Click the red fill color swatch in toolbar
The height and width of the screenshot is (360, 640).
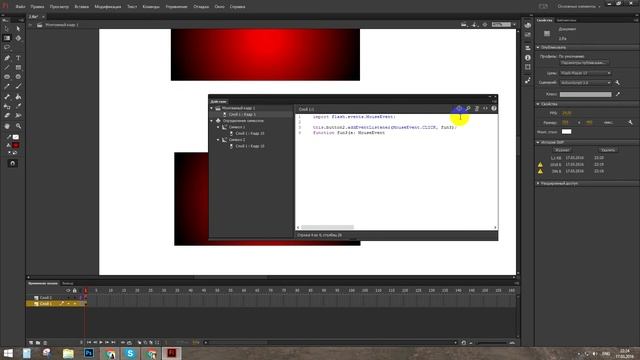[16, 145]
